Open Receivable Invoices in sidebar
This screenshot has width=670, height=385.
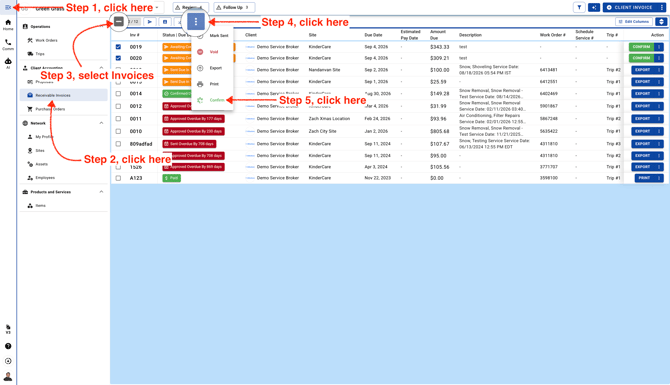point(64,95)
